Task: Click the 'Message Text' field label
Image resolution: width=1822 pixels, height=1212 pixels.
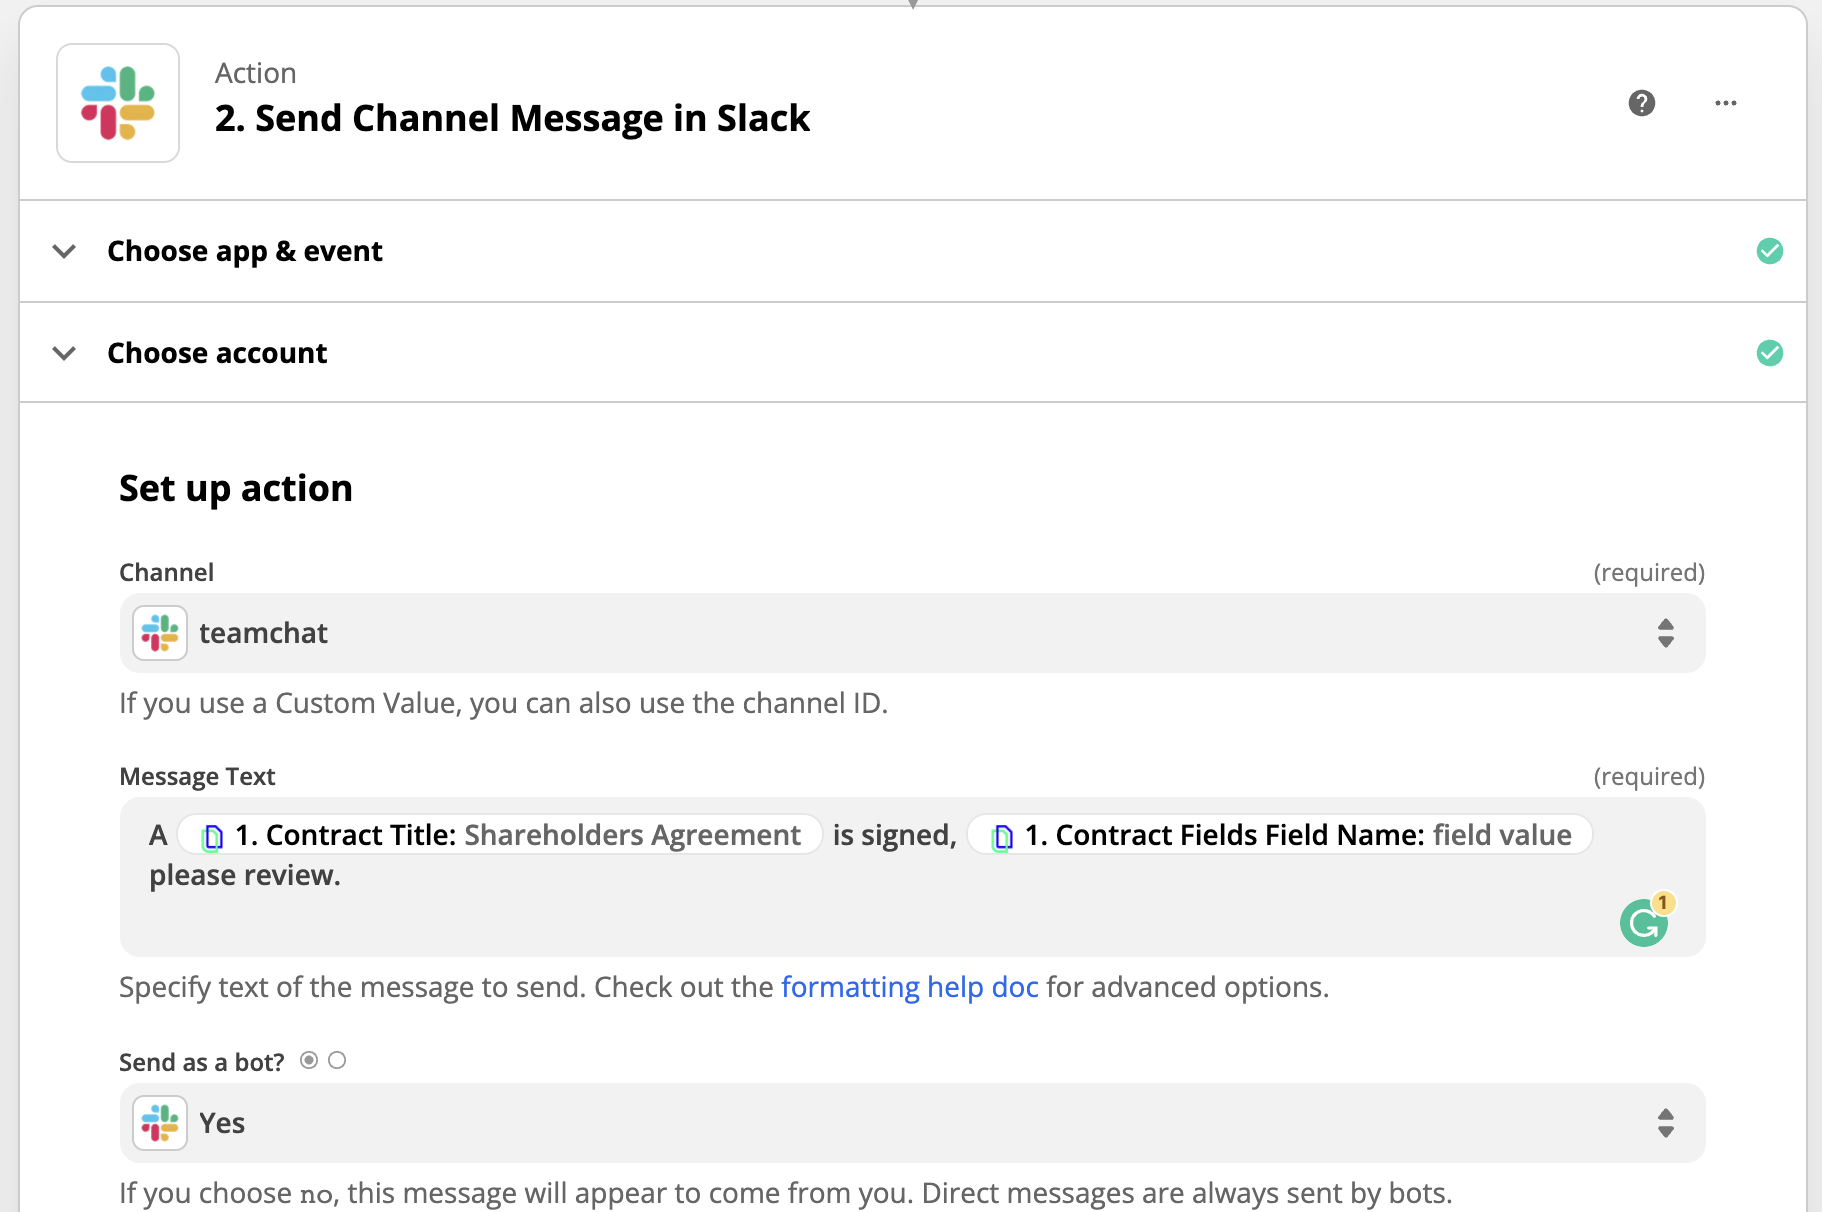Action: pyautogui.click(x=197, y=777)
